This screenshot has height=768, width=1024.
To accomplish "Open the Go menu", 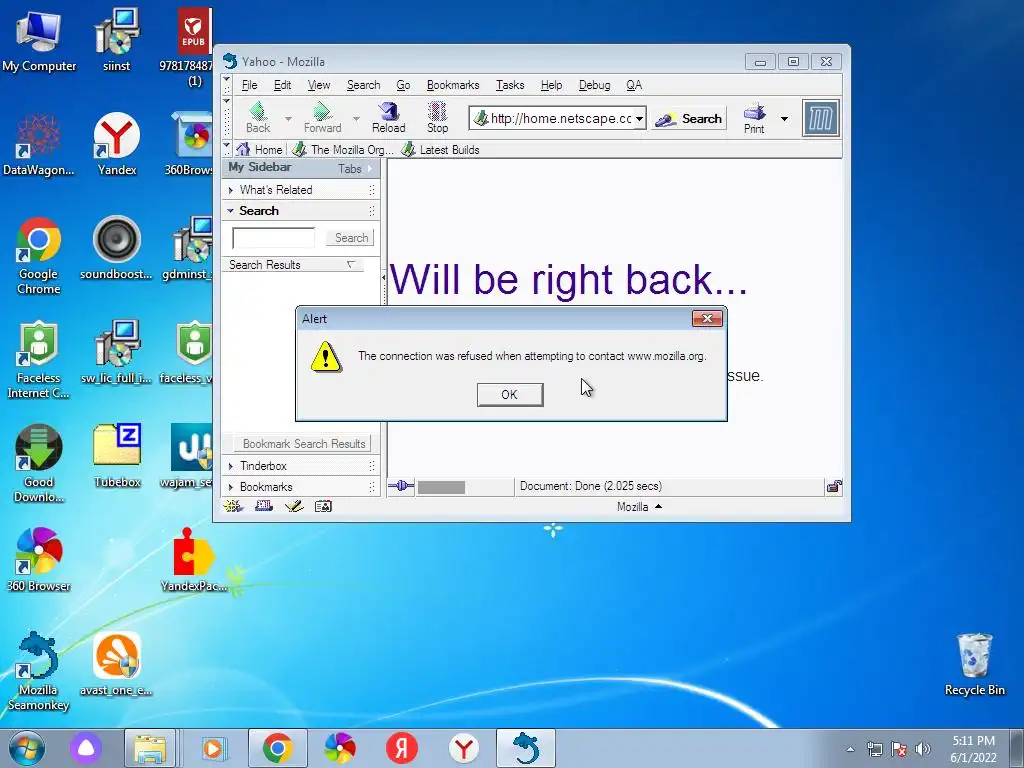I will pos(403,85).
